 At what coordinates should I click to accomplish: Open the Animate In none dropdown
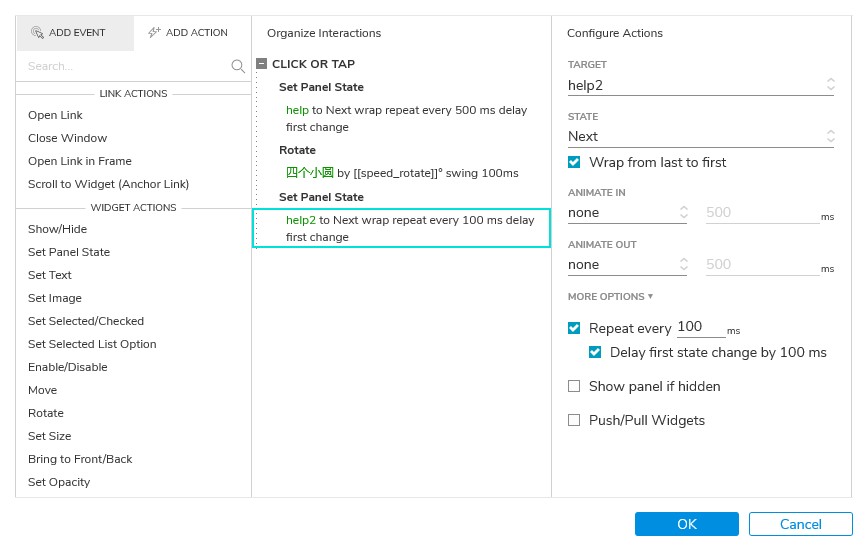tap(627, 213)
